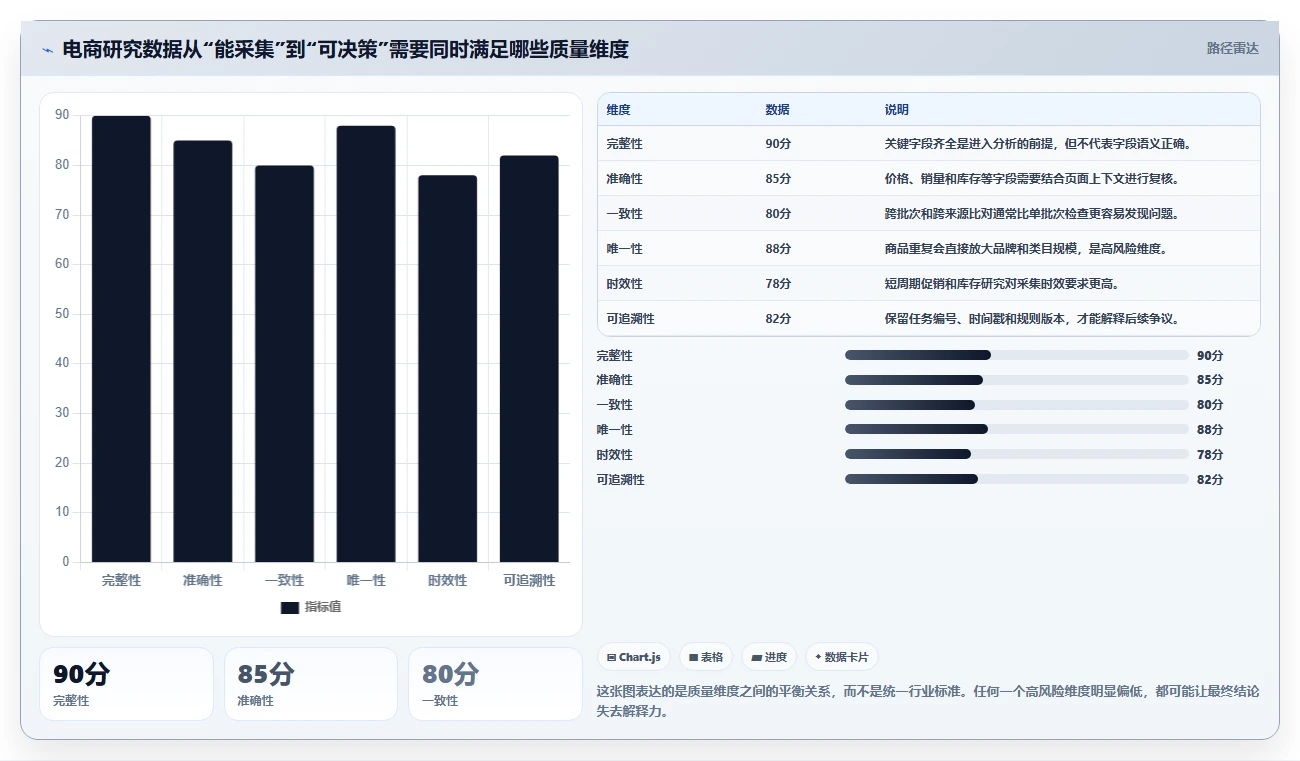Select the 时效性 table row name
The width and height of the screenshot is (1300, 761).
[624, 284]
